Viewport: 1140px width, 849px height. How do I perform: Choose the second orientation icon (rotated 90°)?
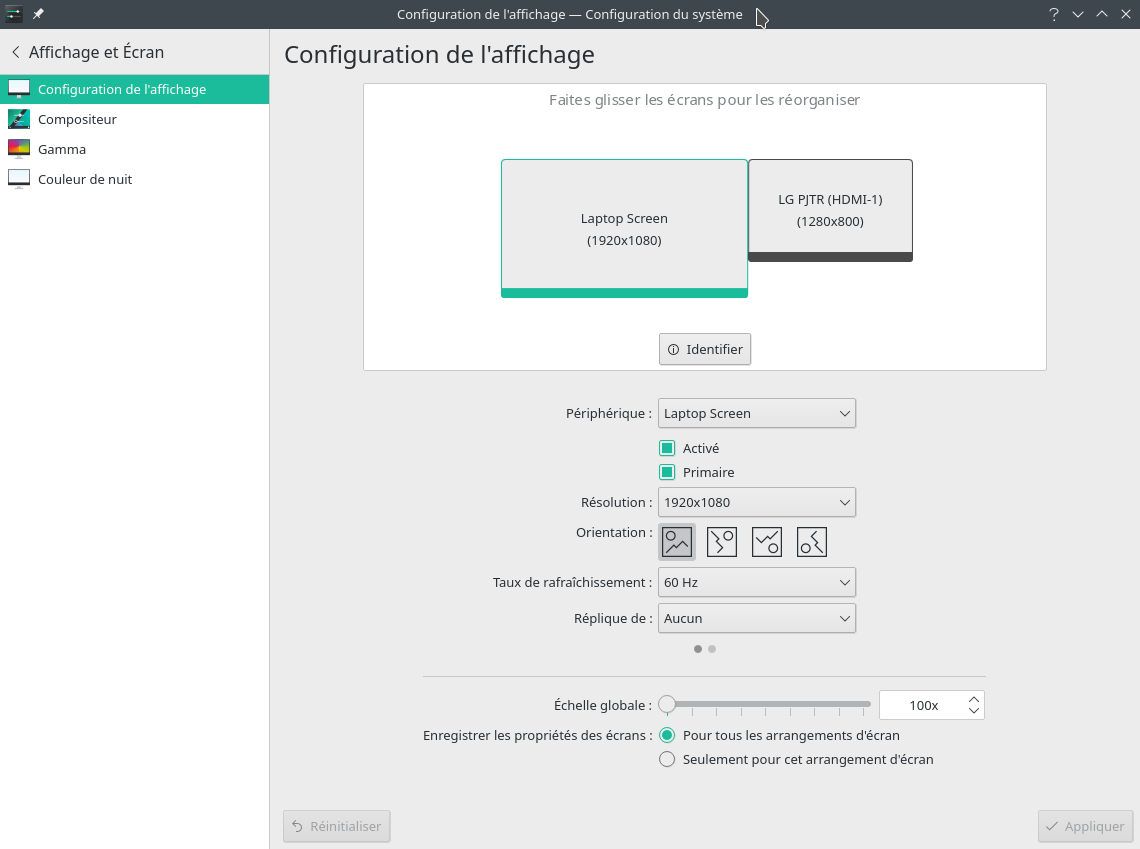(x=721, y=542)
